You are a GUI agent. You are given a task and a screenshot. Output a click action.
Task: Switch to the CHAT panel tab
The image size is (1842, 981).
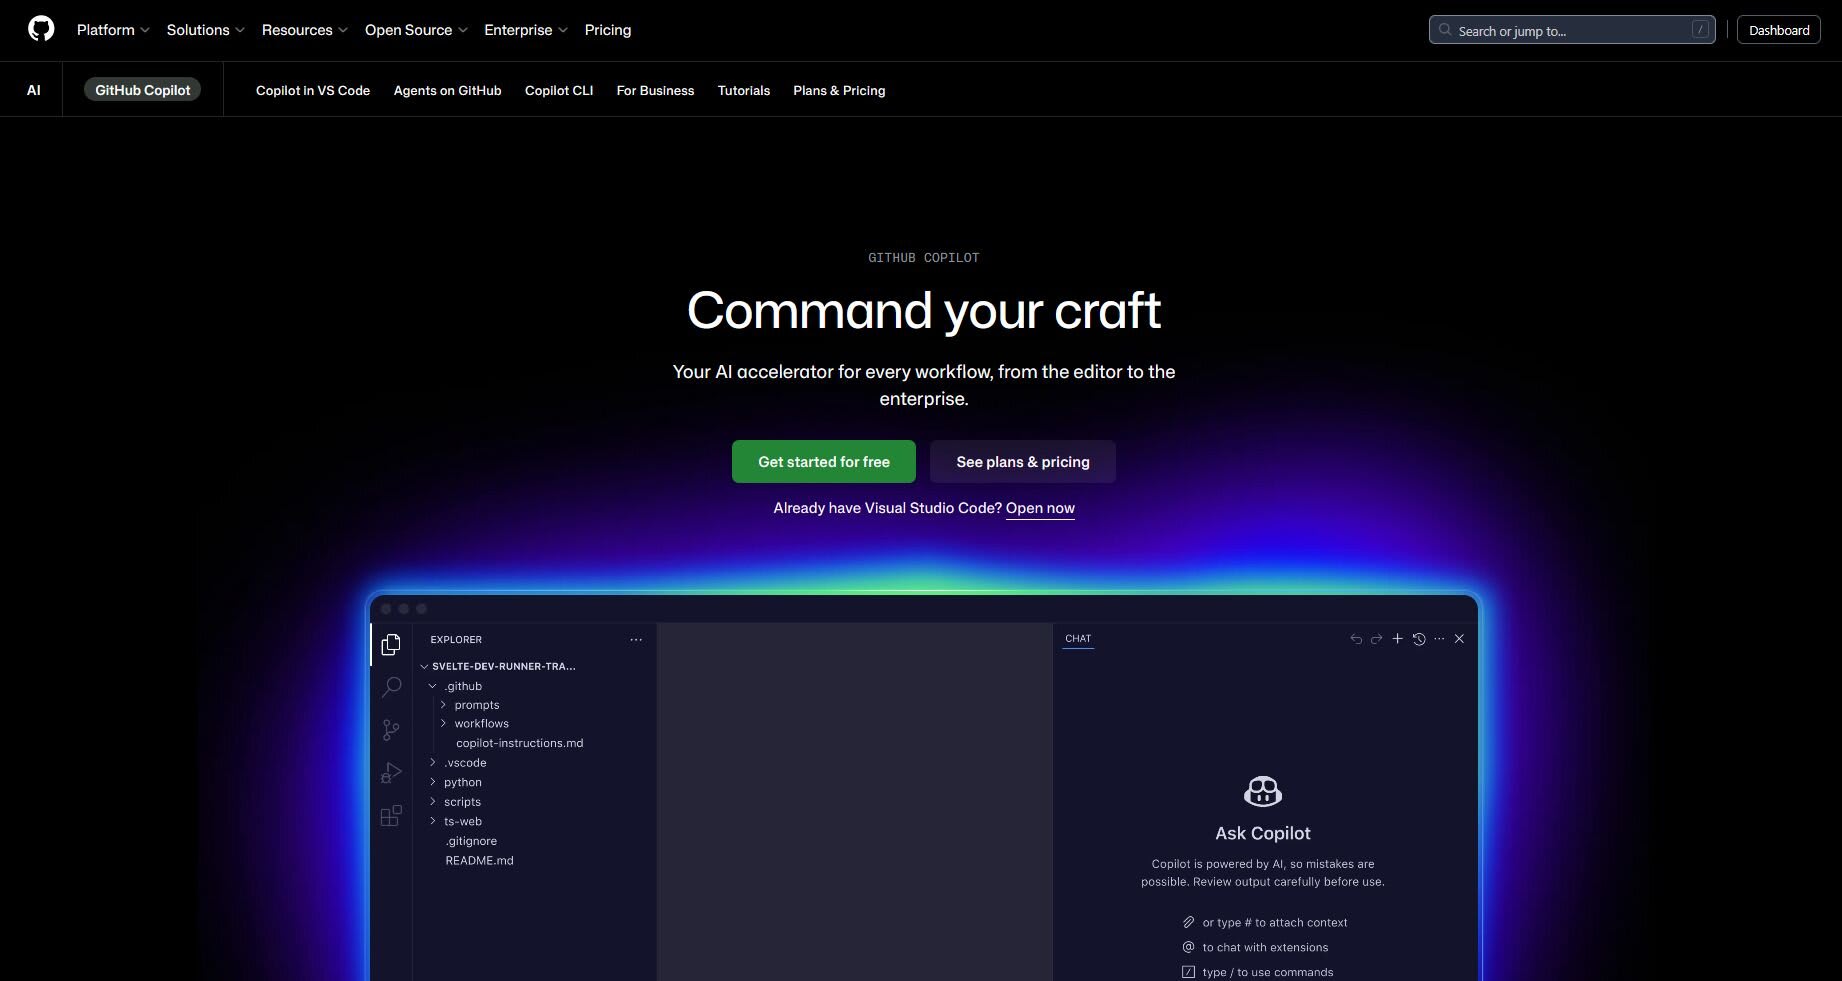pos(1078,639)
